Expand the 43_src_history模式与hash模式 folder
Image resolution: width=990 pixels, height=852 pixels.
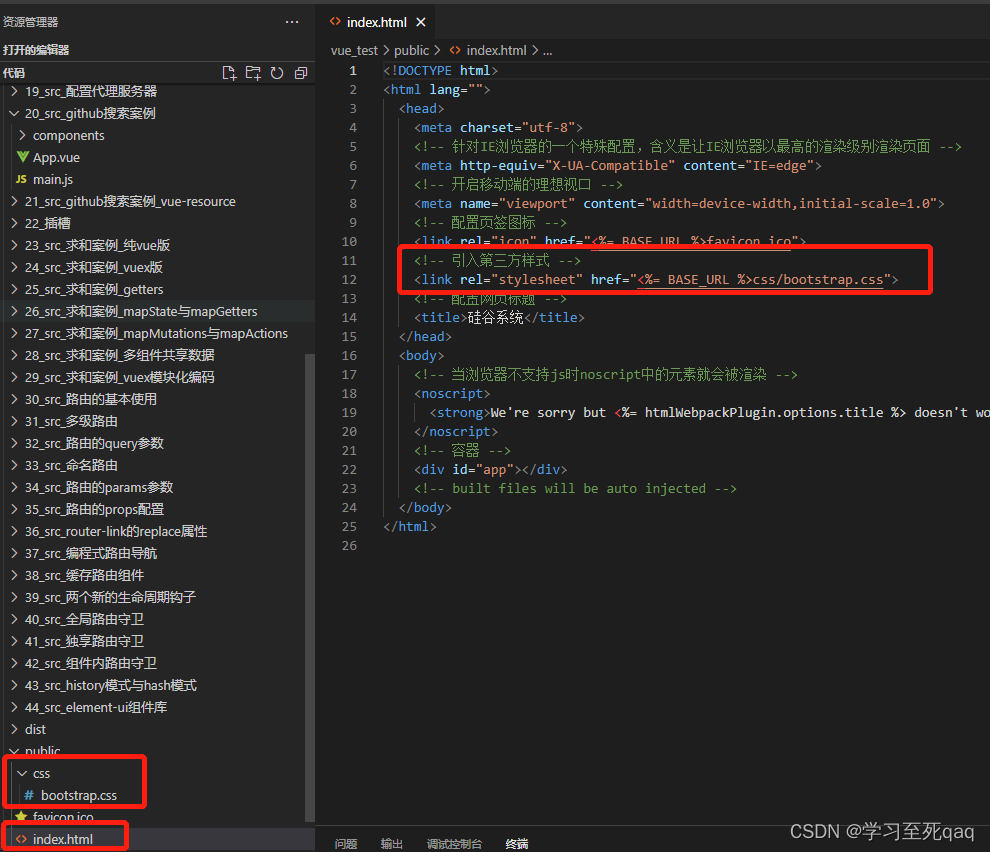point(110,685)
